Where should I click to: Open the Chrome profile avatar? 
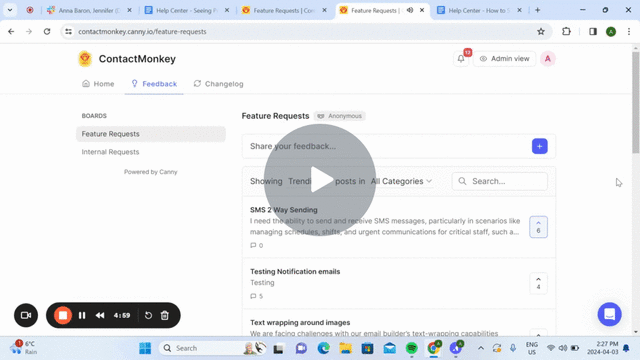point(611,31)
